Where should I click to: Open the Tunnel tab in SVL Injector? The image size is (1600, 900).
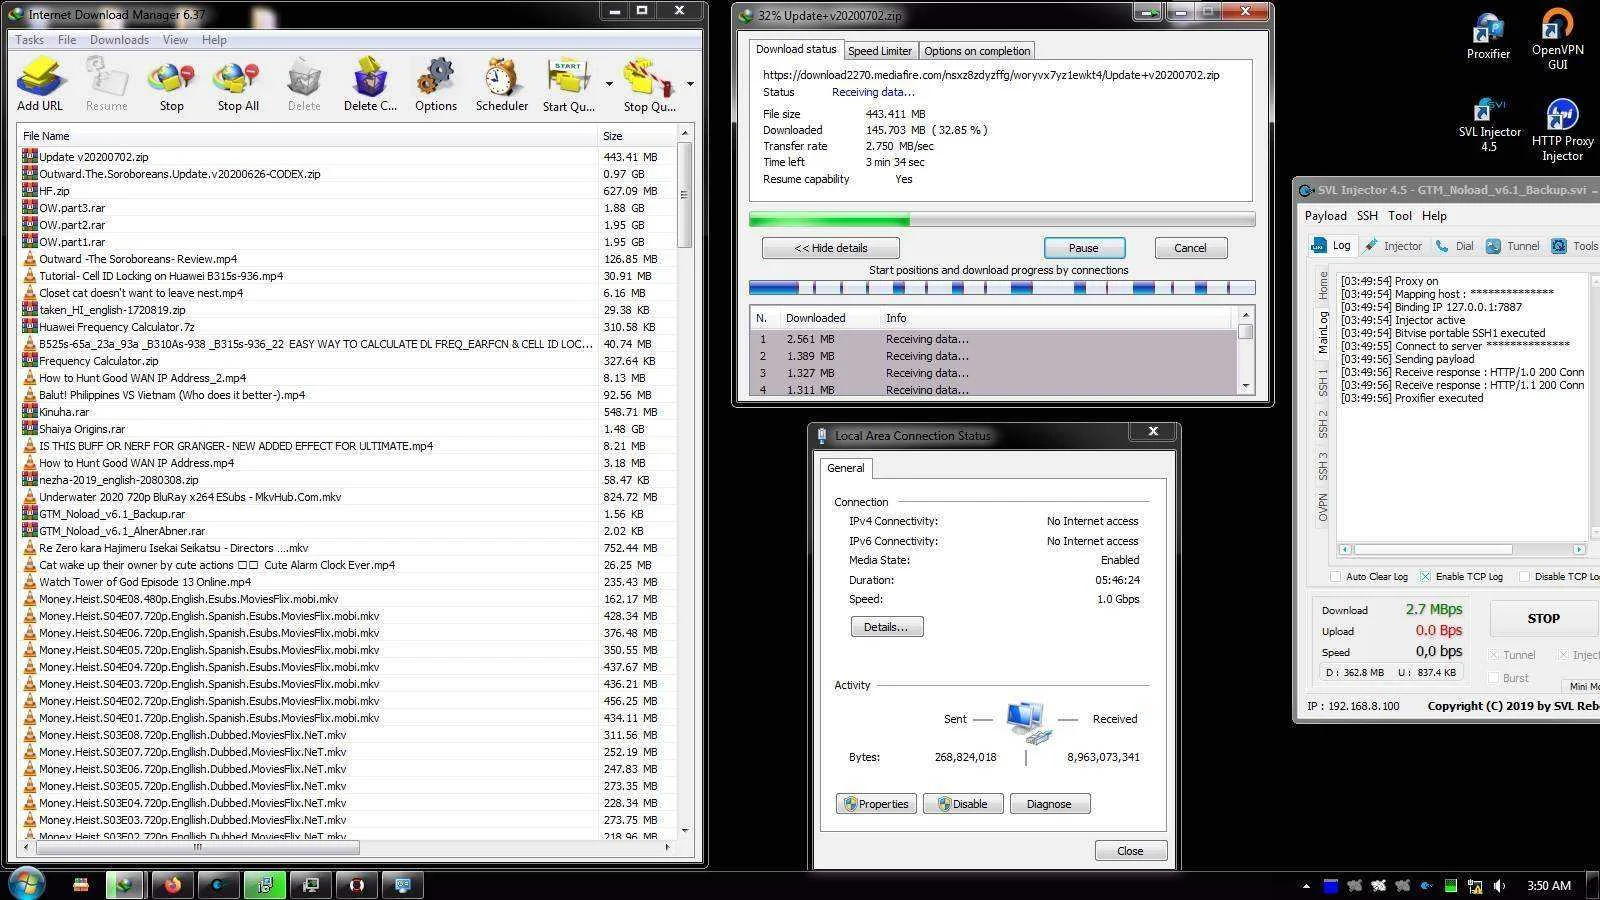(1513, 246)
